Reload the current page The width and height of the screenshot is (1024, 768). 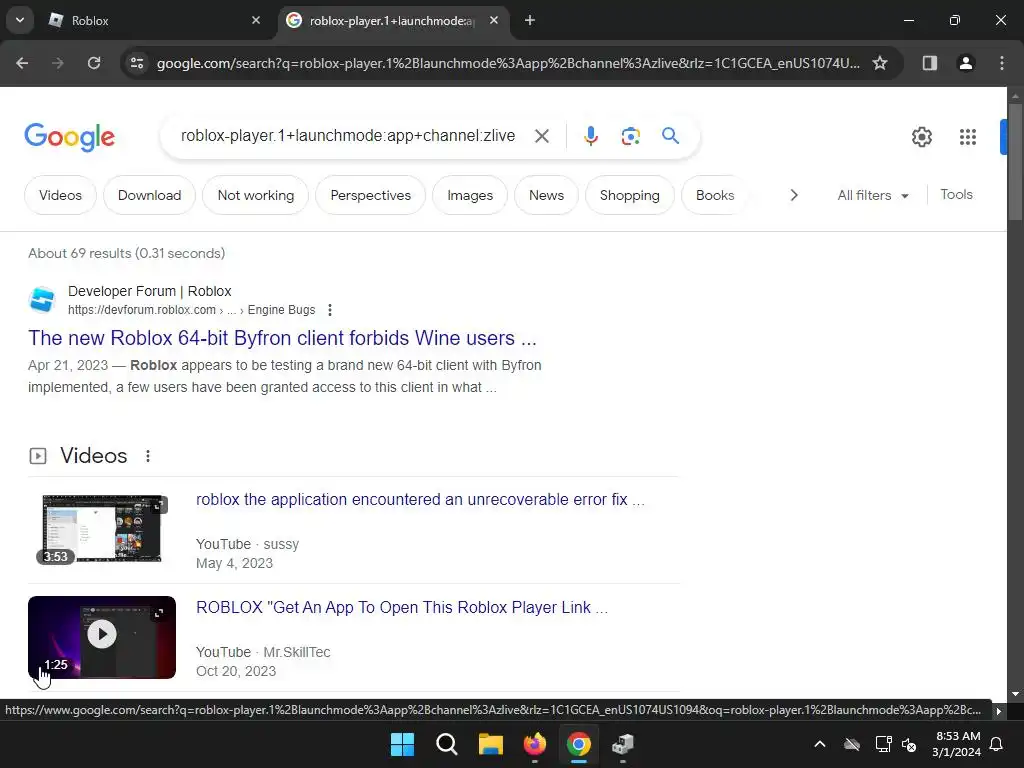coord(94,63)
